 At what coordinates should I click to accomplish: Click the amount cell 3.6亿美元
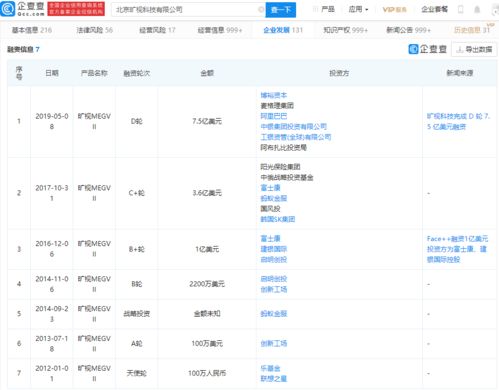point(207,193)
